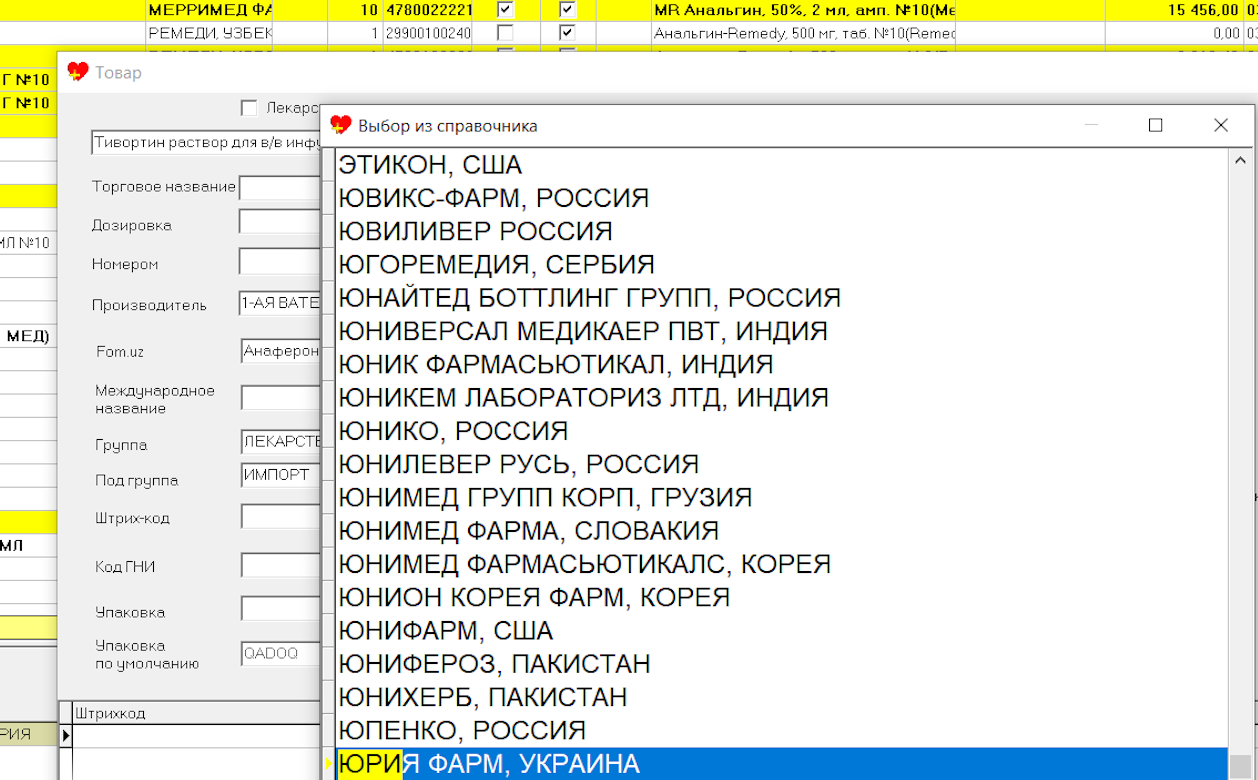Select ЮВИЛИВЕР РОССИЯ entry
1258x780 pixels.
pyautogui.click(x=781, y=231)
